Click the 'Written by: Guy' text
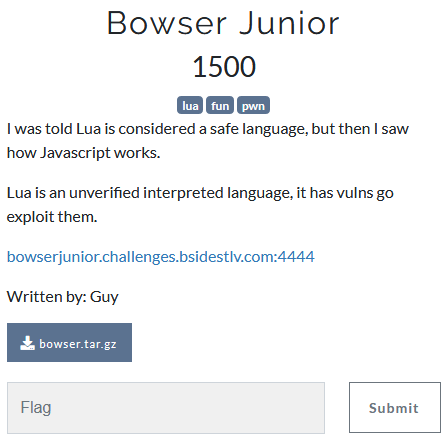 tap(63, 297)
